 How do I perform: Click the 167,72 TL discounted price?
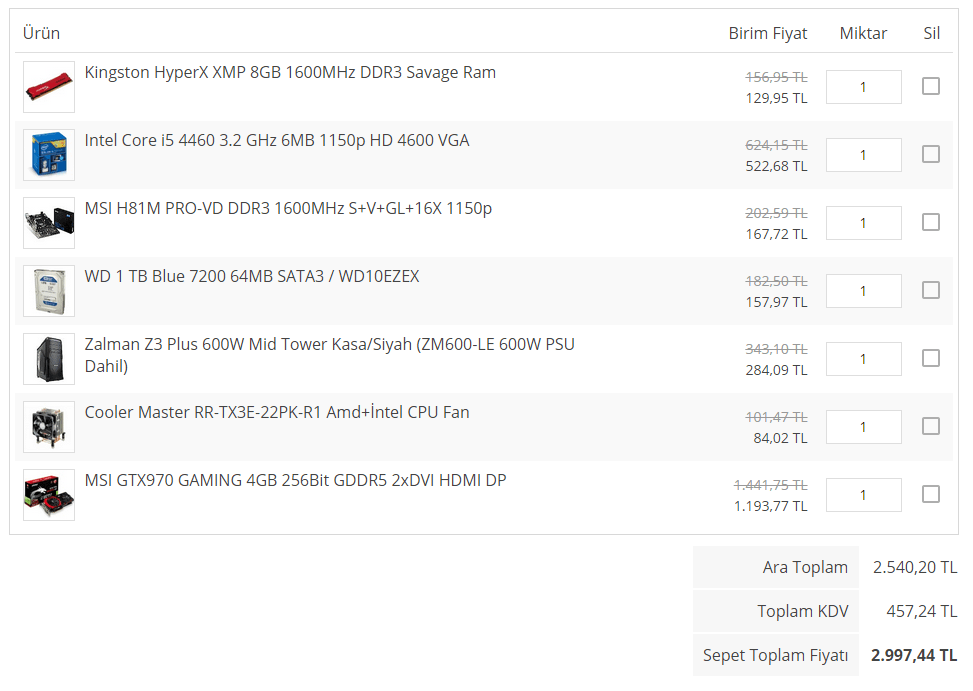click(x=776, y=234)
